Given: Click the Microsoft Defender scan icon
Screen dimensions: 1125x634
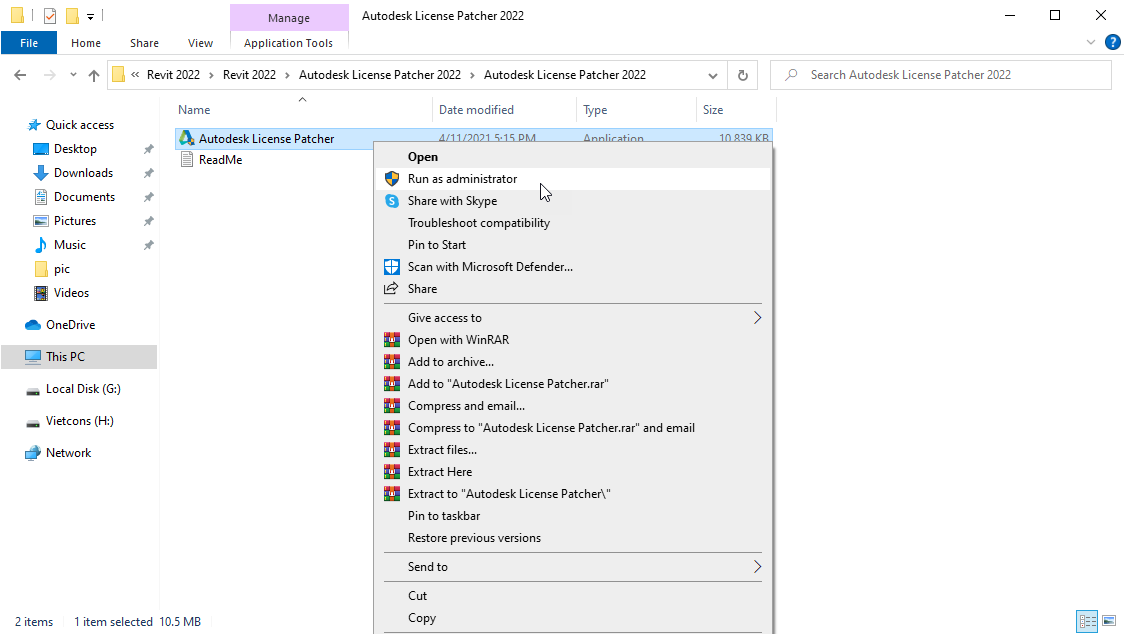Looking at the screenshot, I should pos(392,267).
